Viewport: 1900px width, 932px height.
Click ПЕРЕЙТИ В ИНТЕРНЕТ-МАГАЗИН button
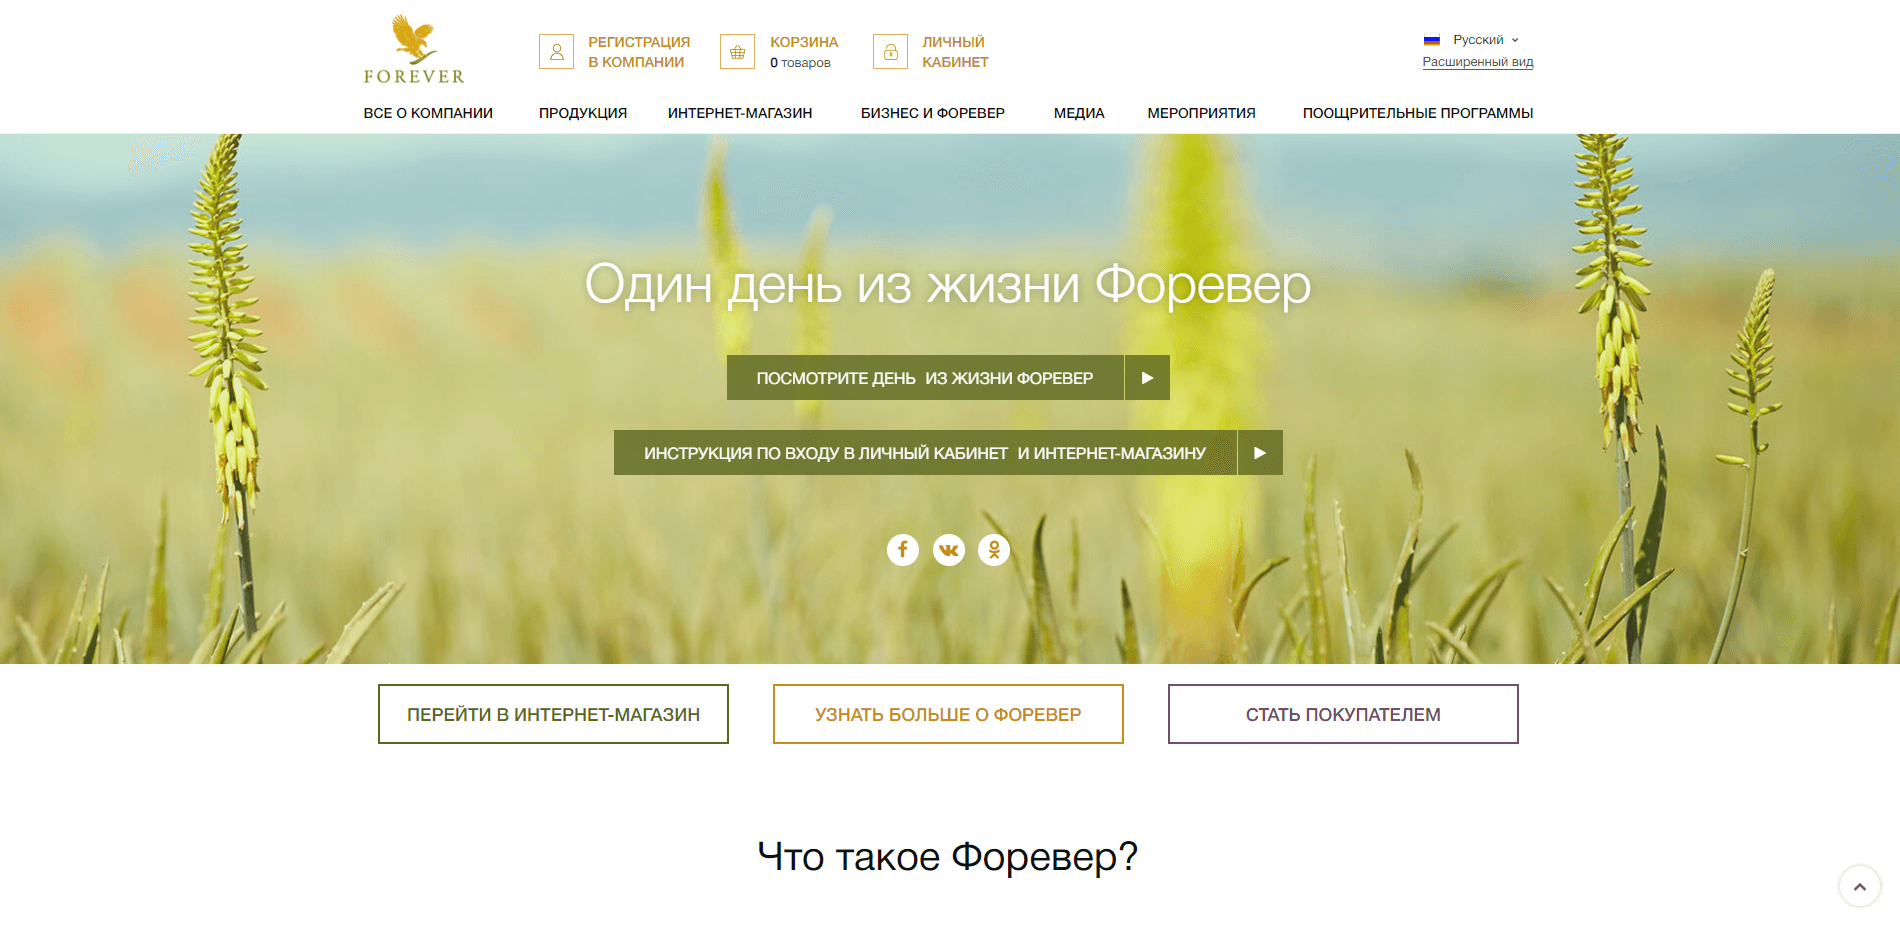click(x=553, y=714)
